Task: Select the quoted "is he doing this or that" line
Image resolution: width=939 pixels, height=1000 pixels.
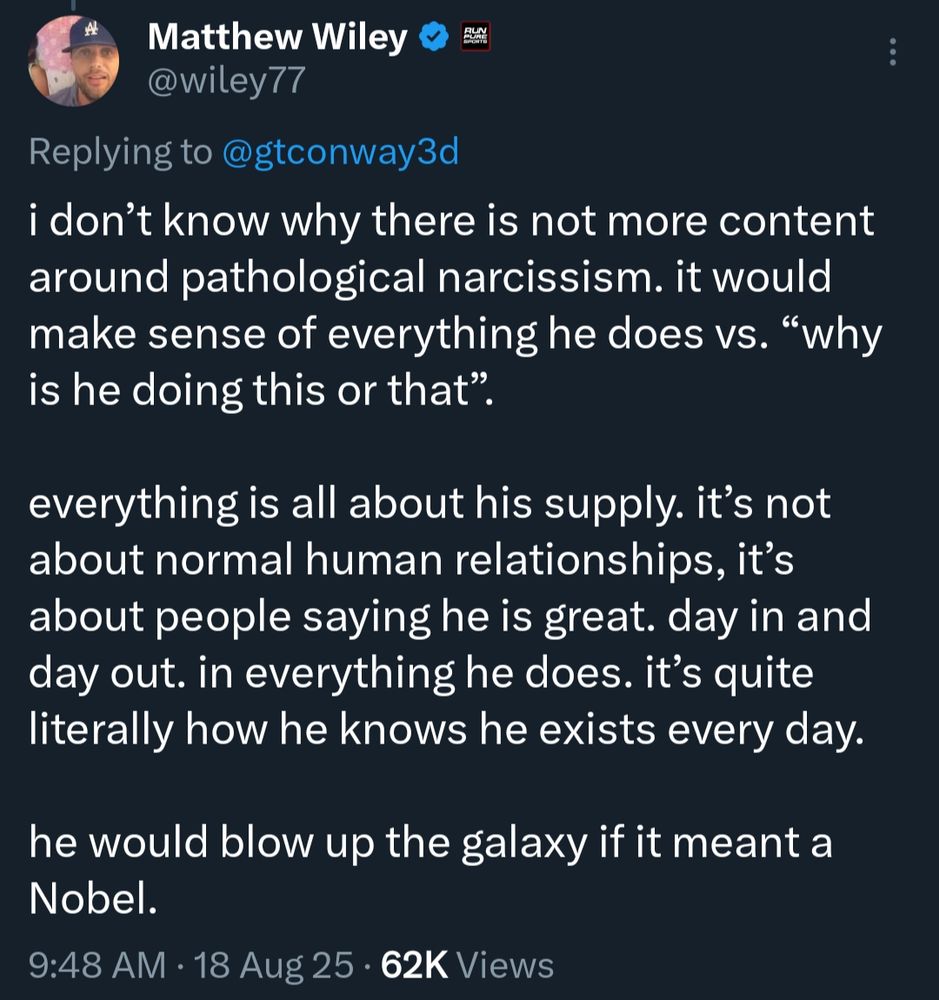Action: (261, 390)
